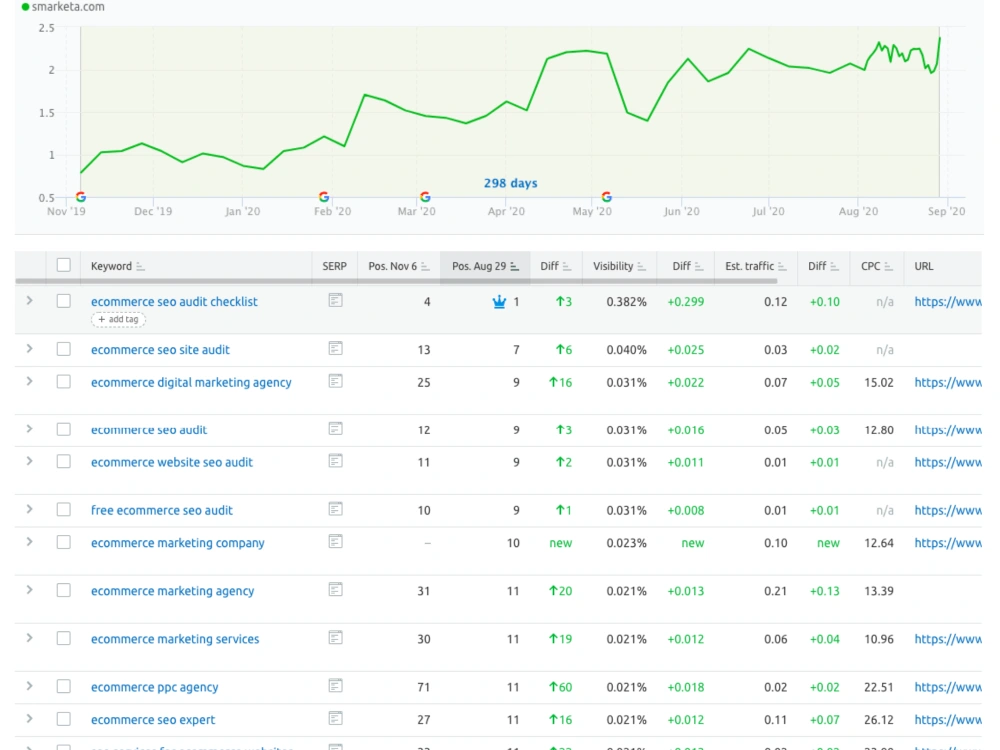Click the 26.12 CPC value
This screenshot has height=750, width=1000.
coord(879,719)
